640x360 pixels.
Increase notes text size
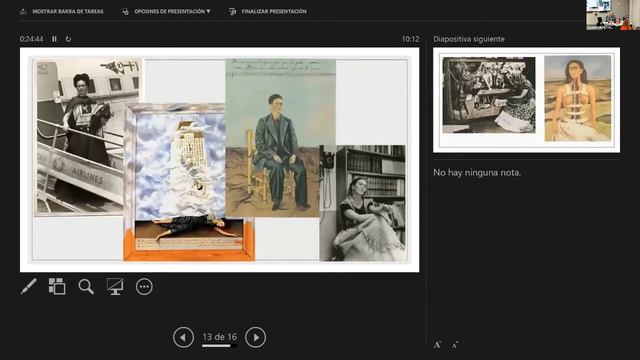pyautogui.click(x=437, y=345)
